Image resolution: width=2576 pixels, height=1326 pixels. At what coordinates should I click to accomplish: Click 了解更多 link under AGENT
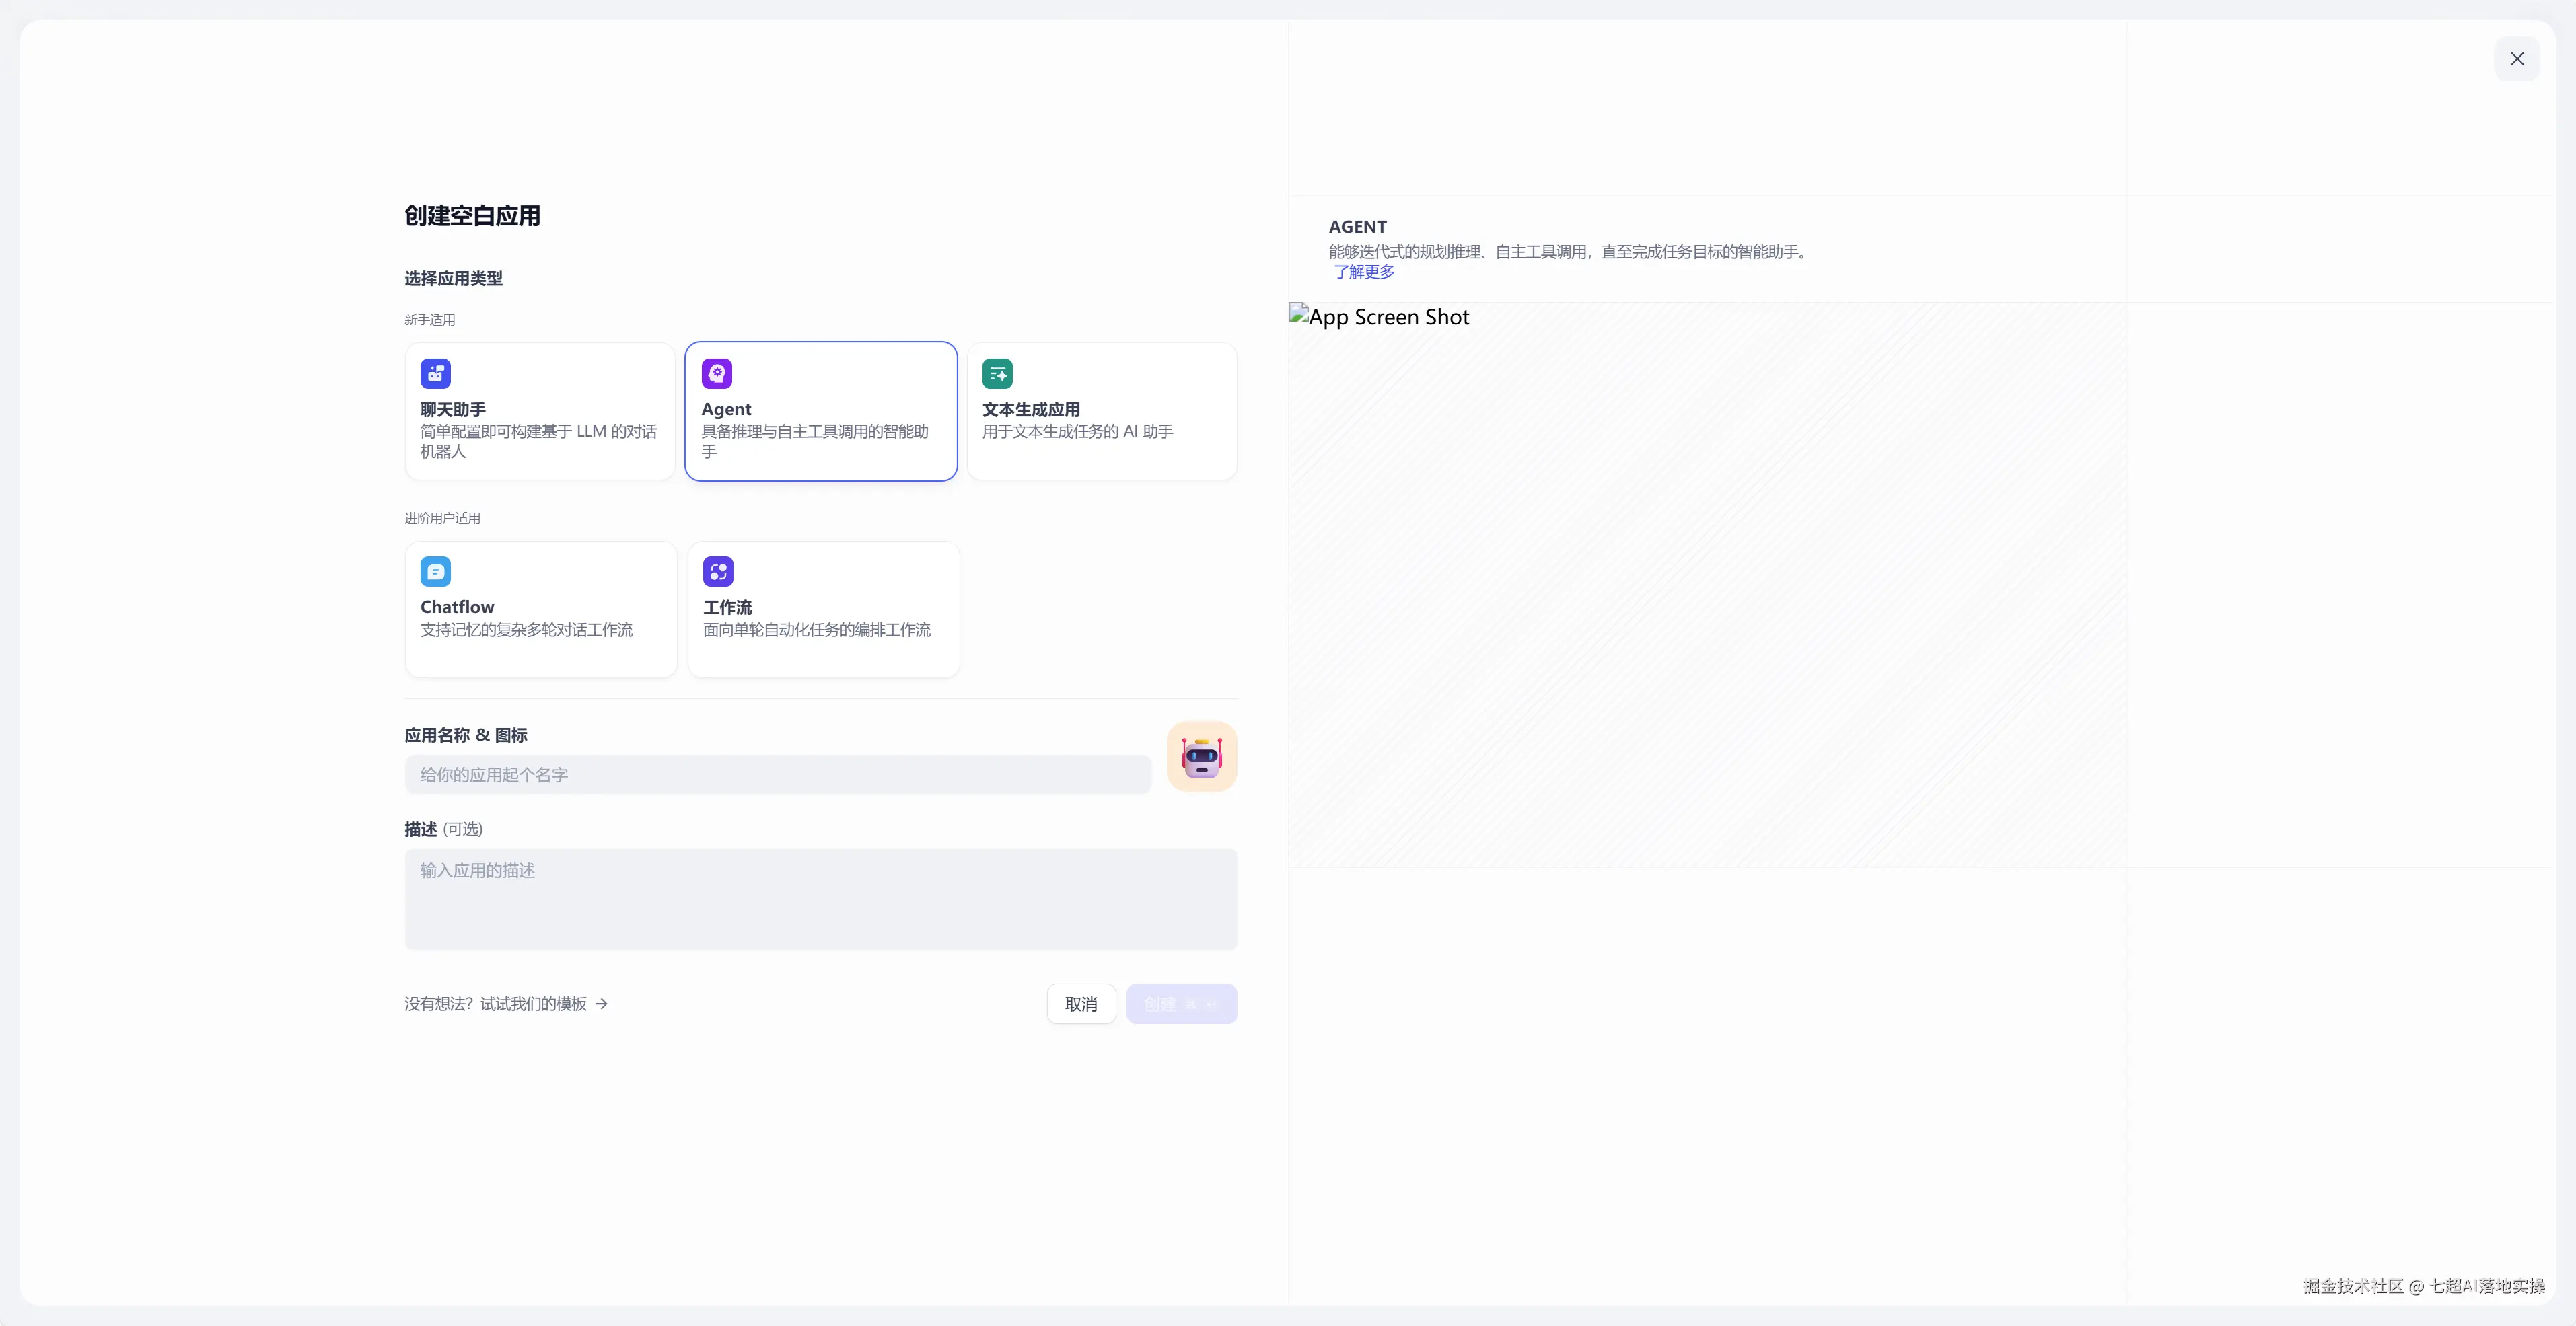[1363, 272]
